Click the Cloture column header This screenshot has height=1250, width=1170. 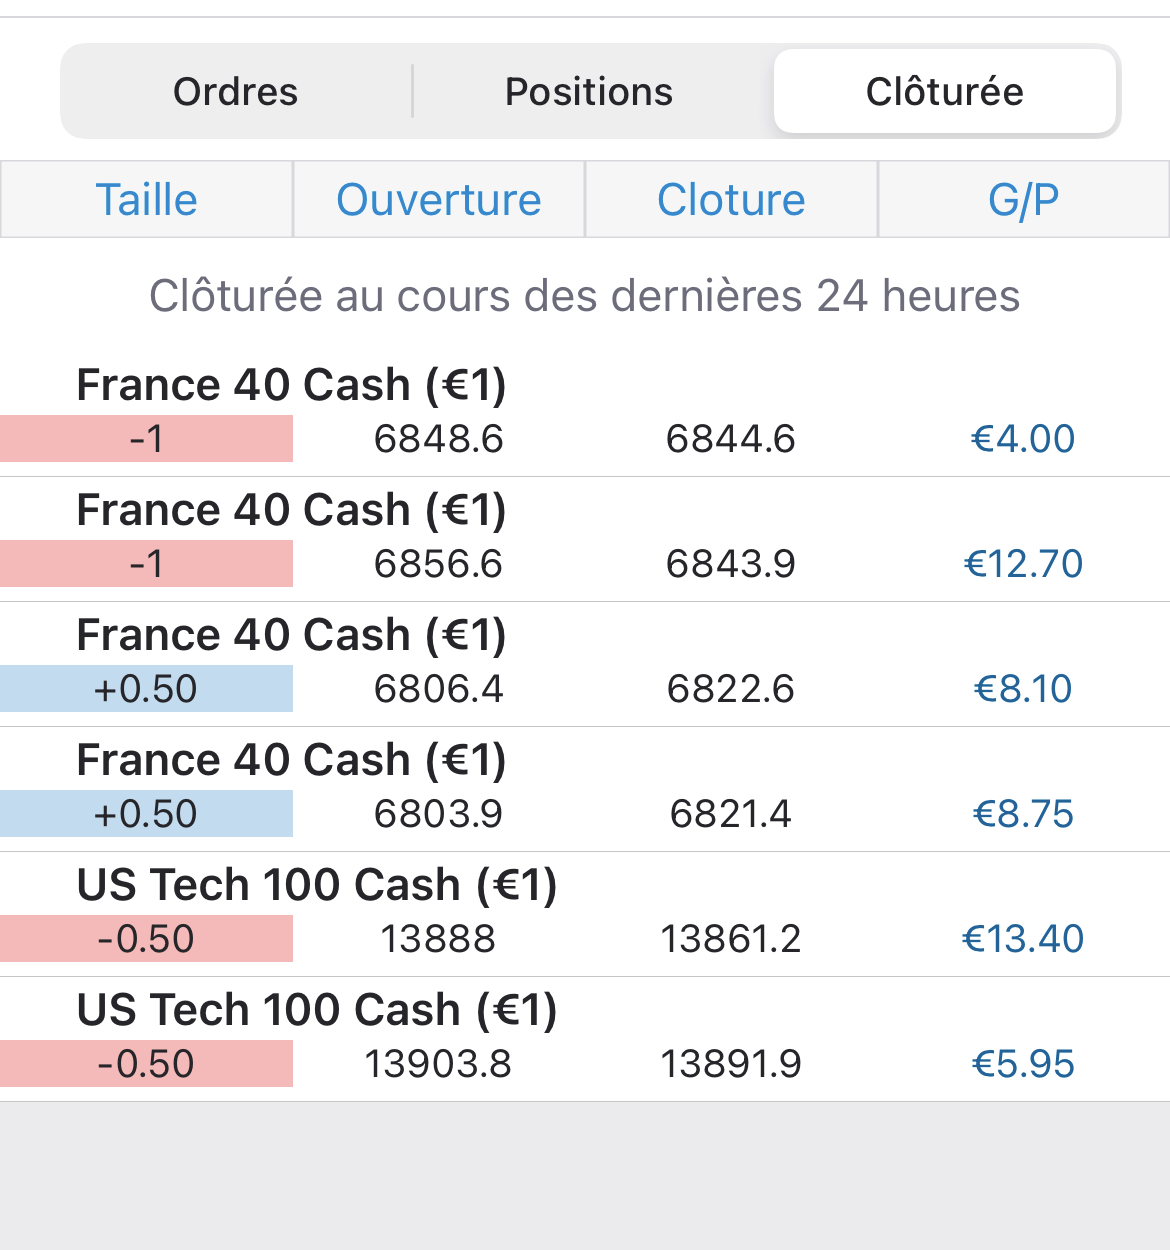tap(731, 200)
